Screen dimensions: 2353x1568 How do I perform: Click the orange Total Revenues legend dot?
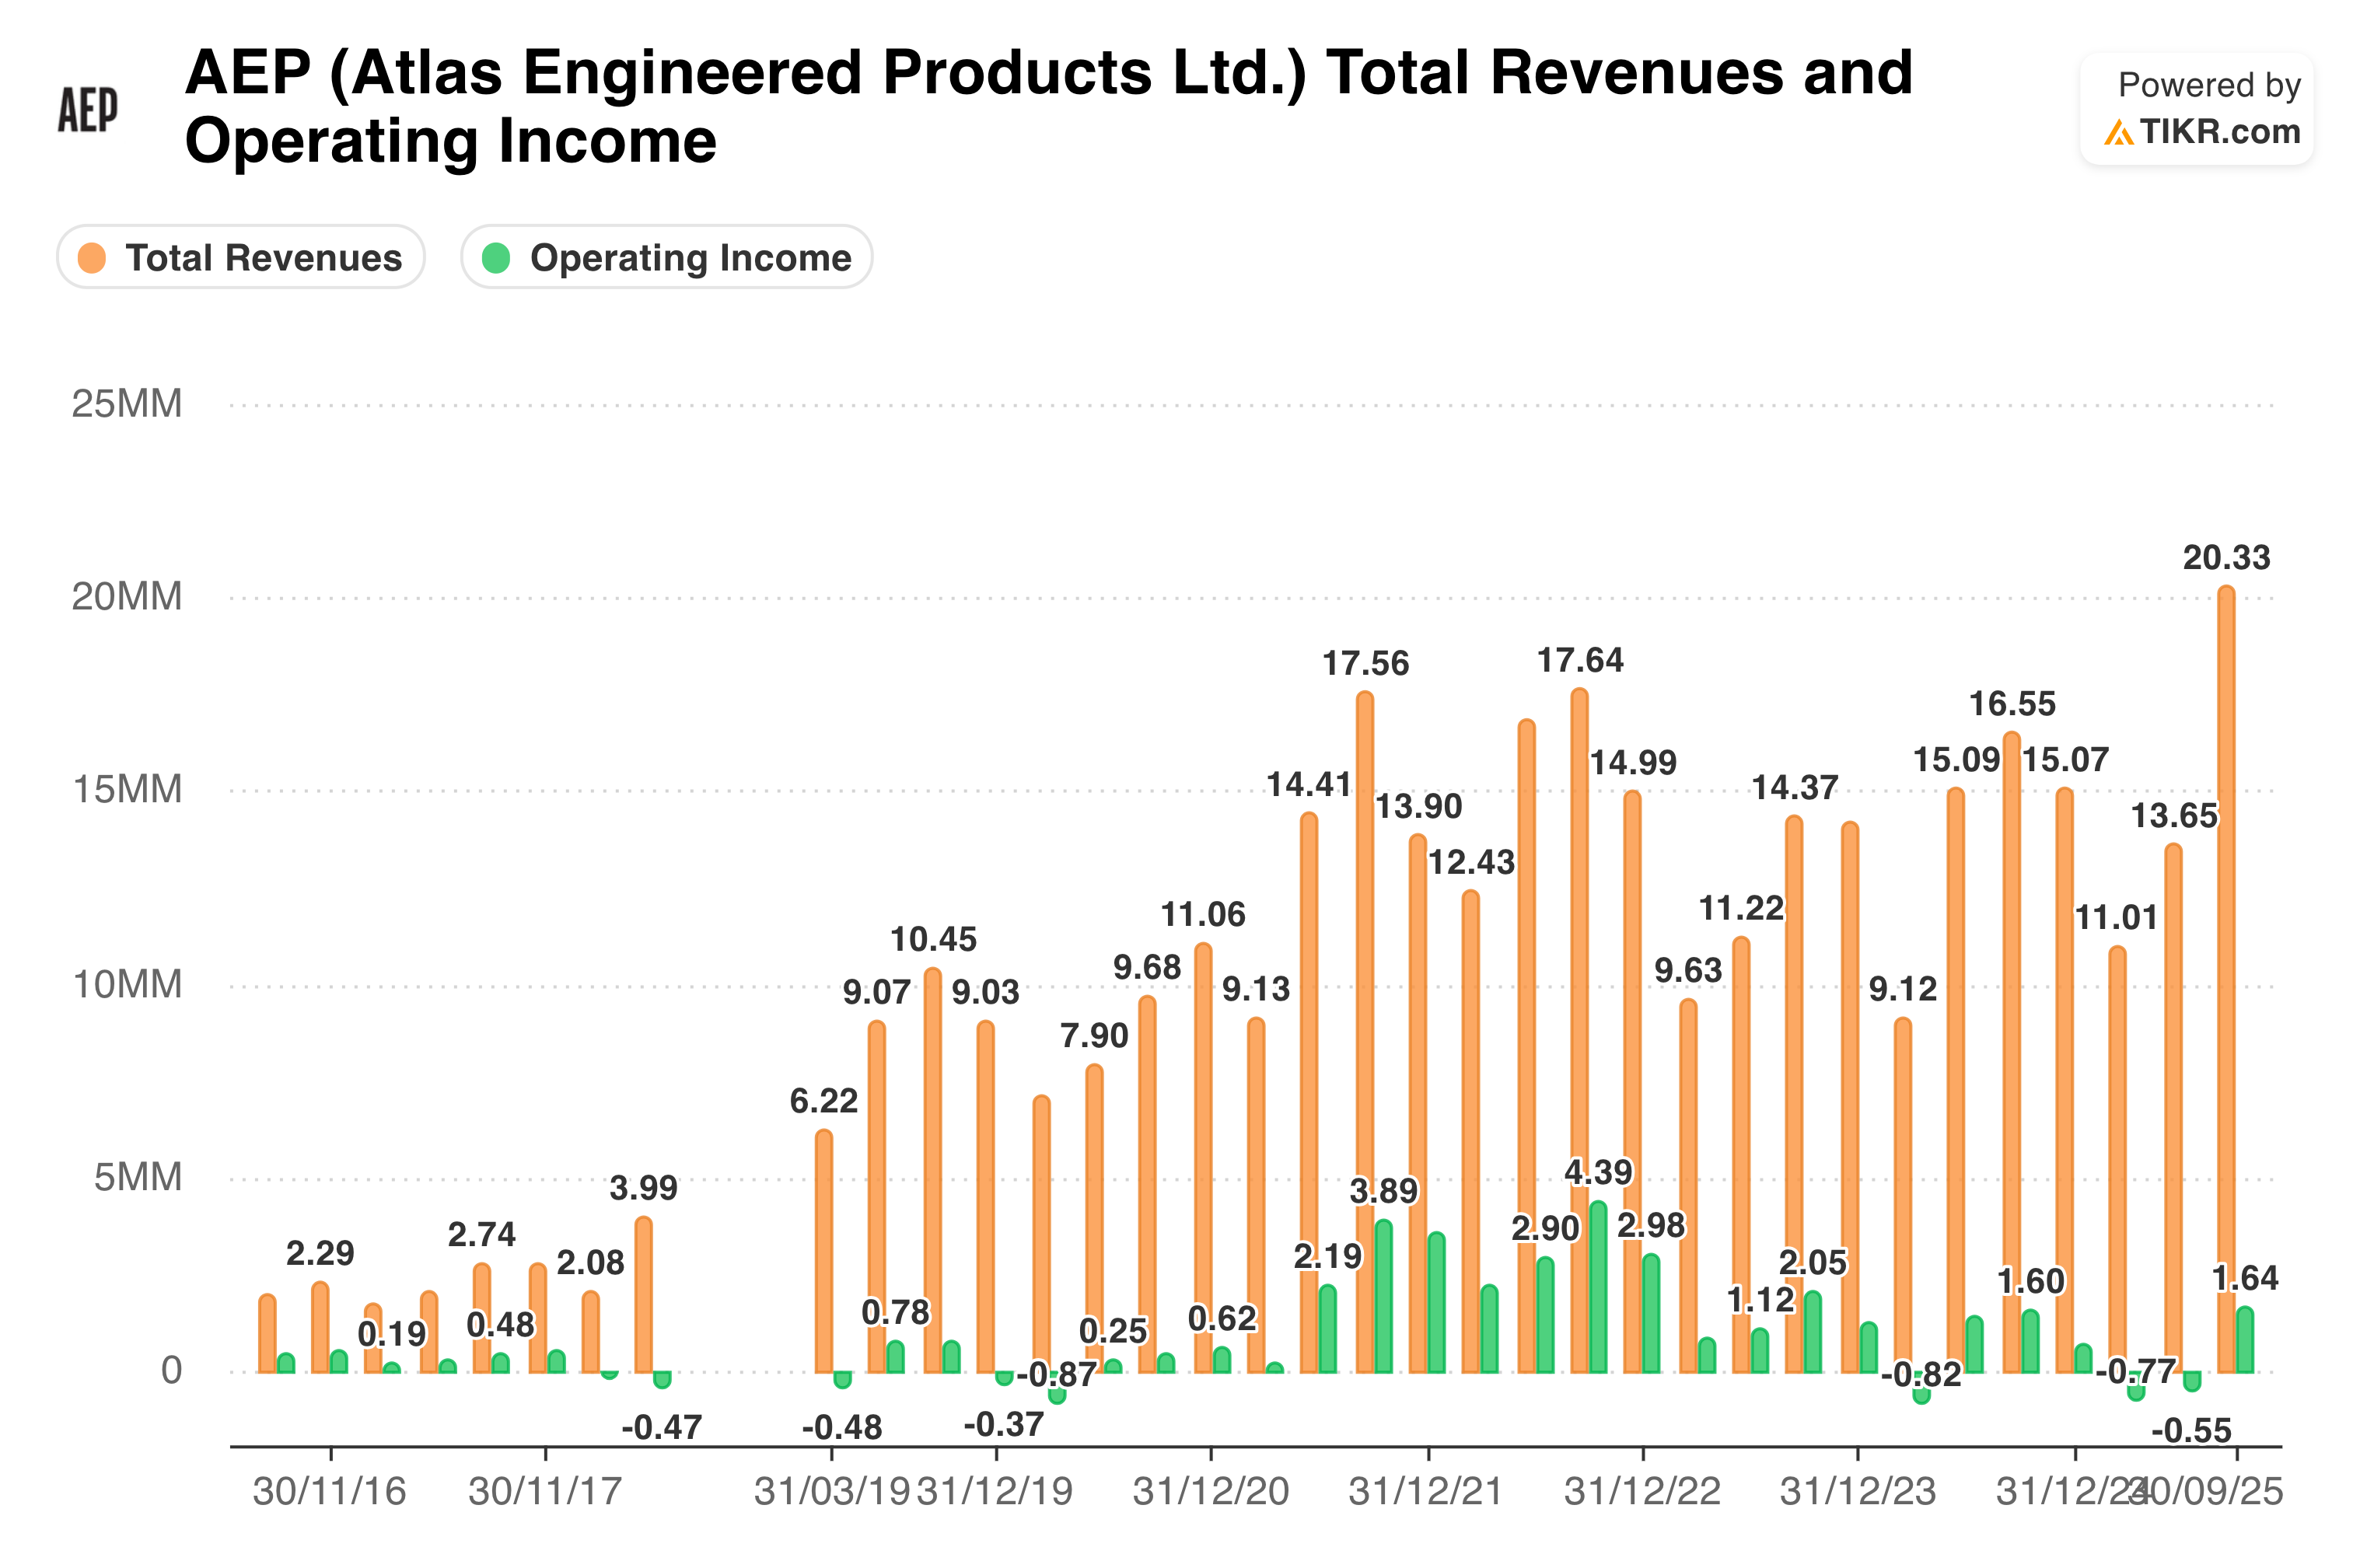(x=92, y=258)
